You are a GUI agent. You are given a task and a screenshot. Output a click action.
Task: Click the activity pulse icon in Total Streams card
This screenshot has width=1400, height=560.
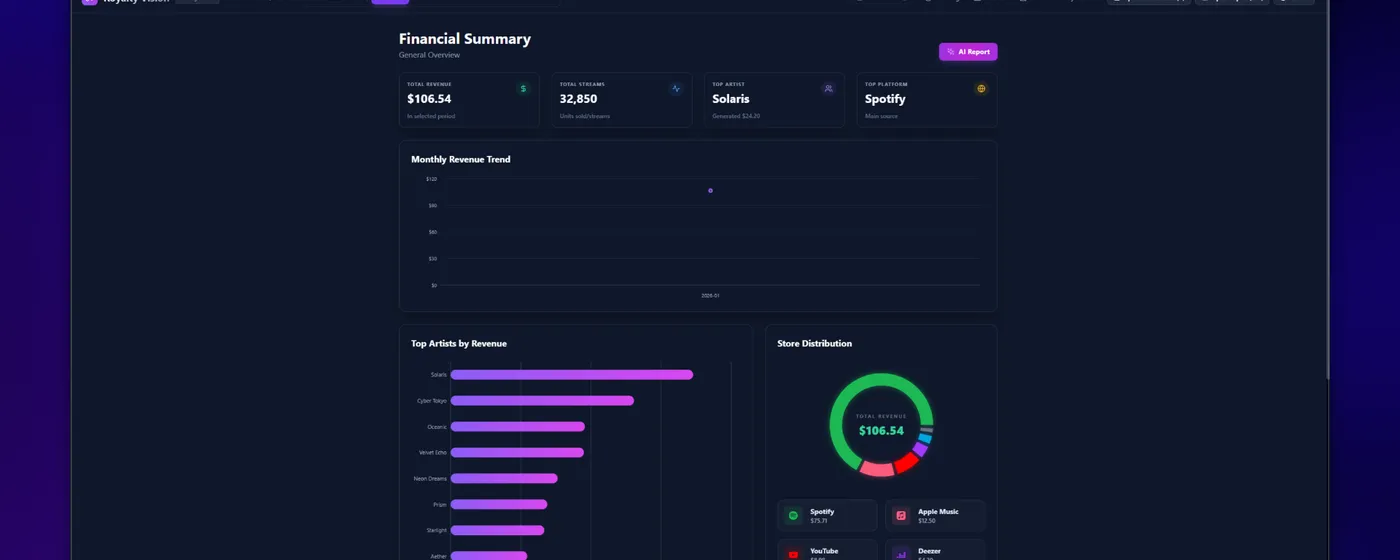pyautogui.click(x=676, y=89)
